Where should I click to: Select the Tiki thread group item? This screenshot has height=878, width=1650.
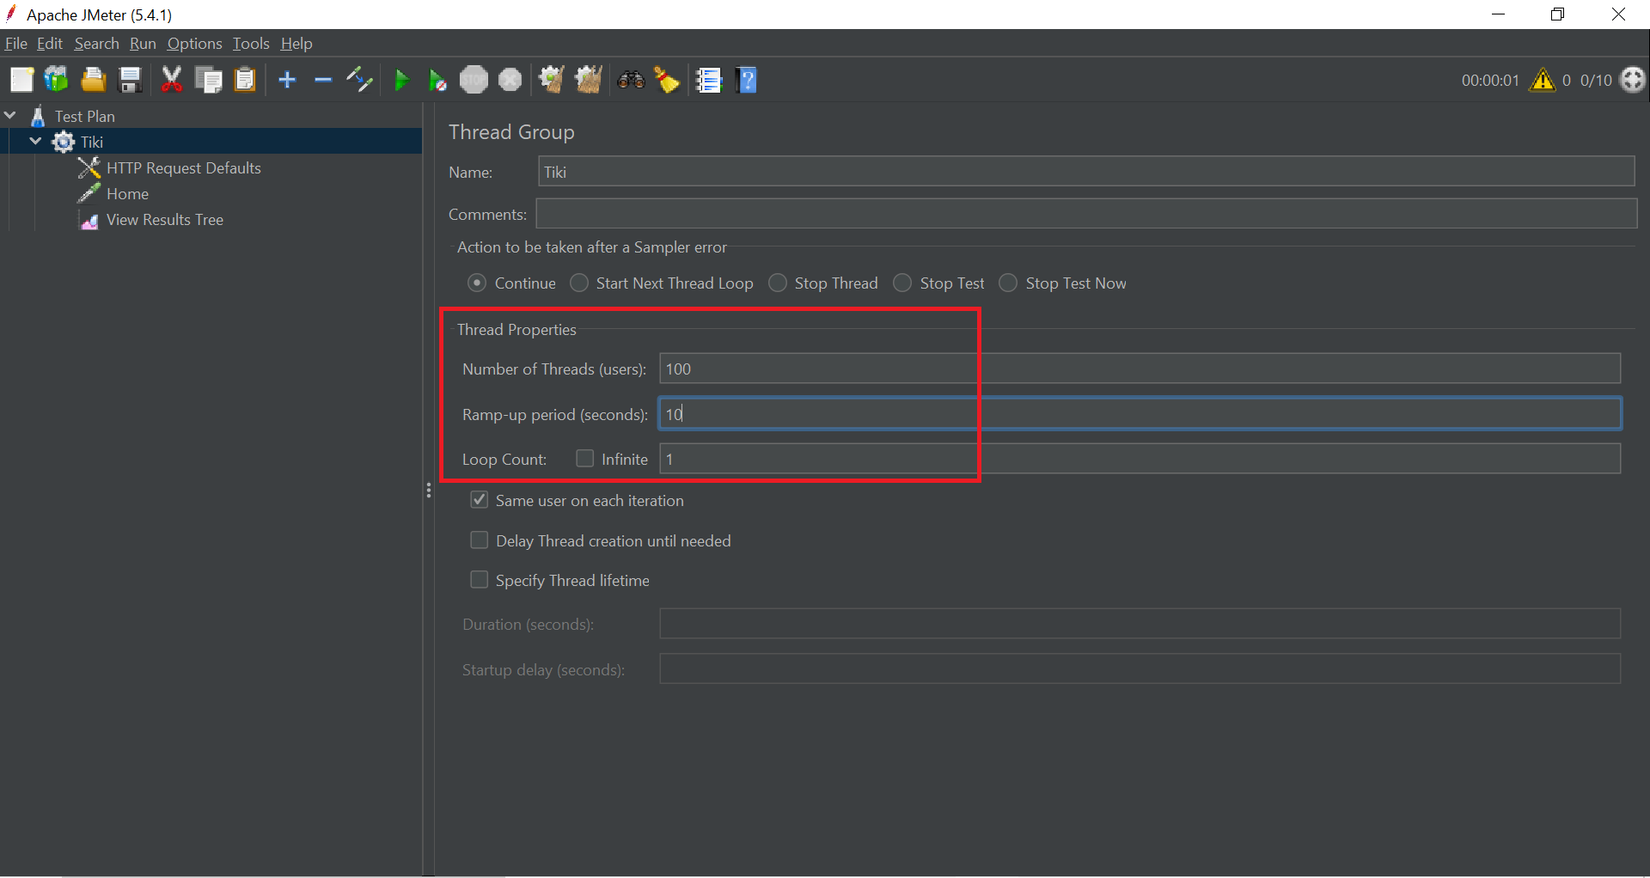92,142
